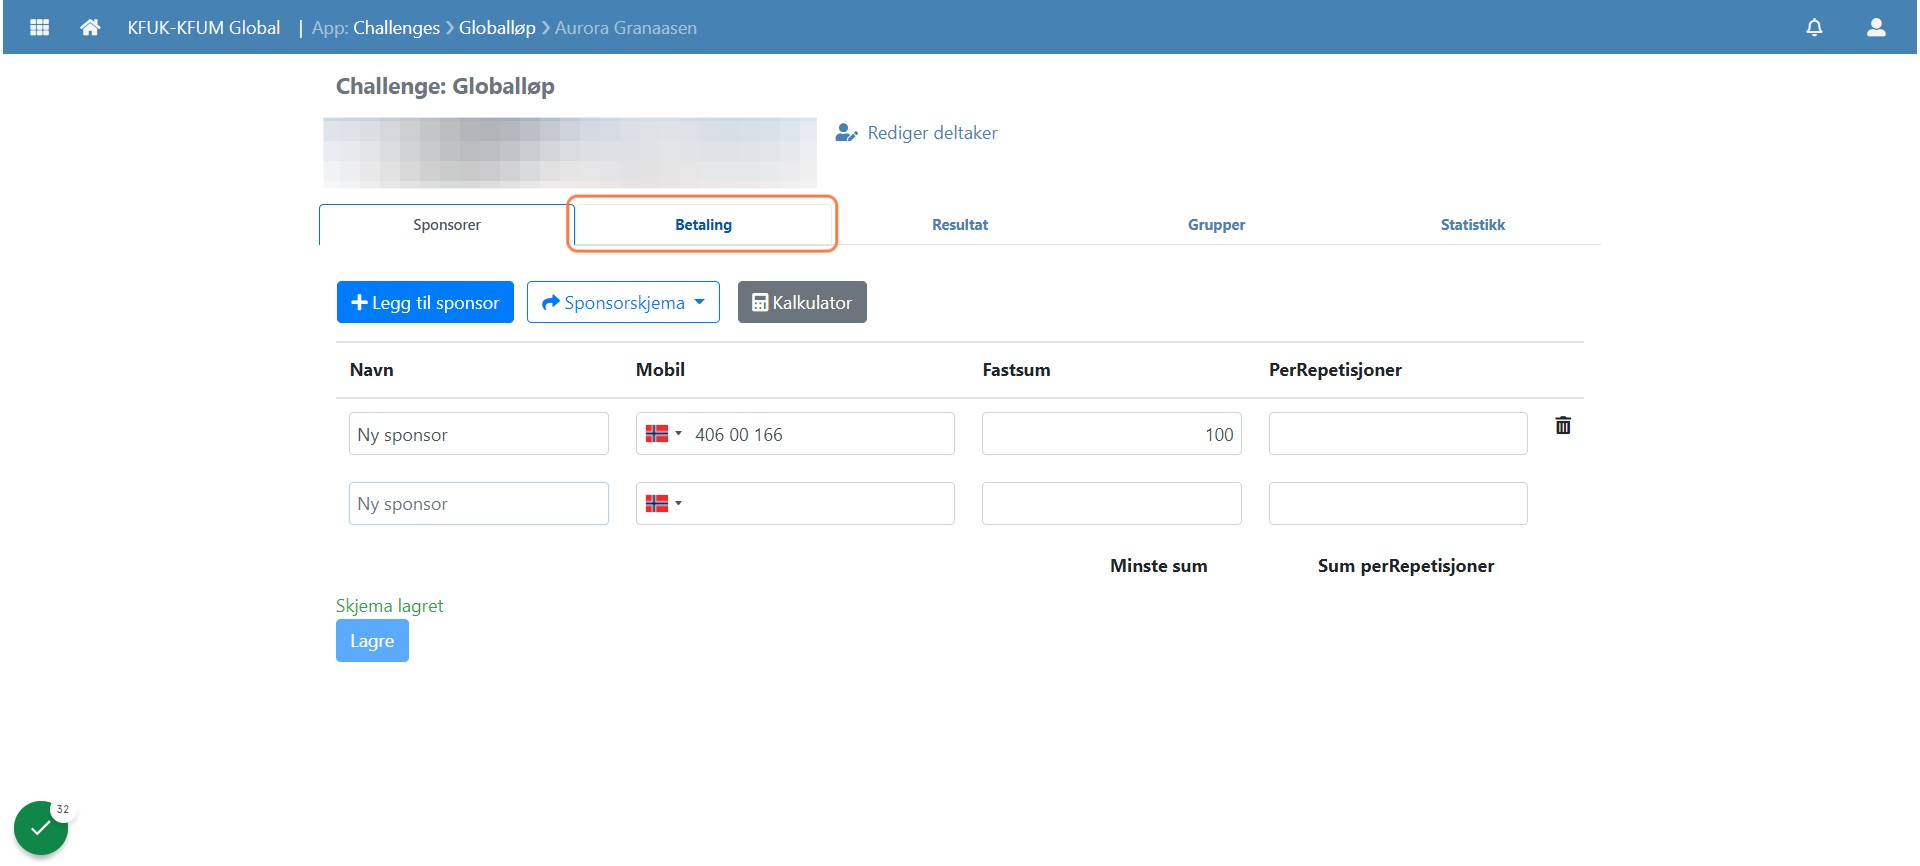The image size is (1920, 866).
Task: Focus second row Ny sponsor name field
Action: [x=479, y=504]
